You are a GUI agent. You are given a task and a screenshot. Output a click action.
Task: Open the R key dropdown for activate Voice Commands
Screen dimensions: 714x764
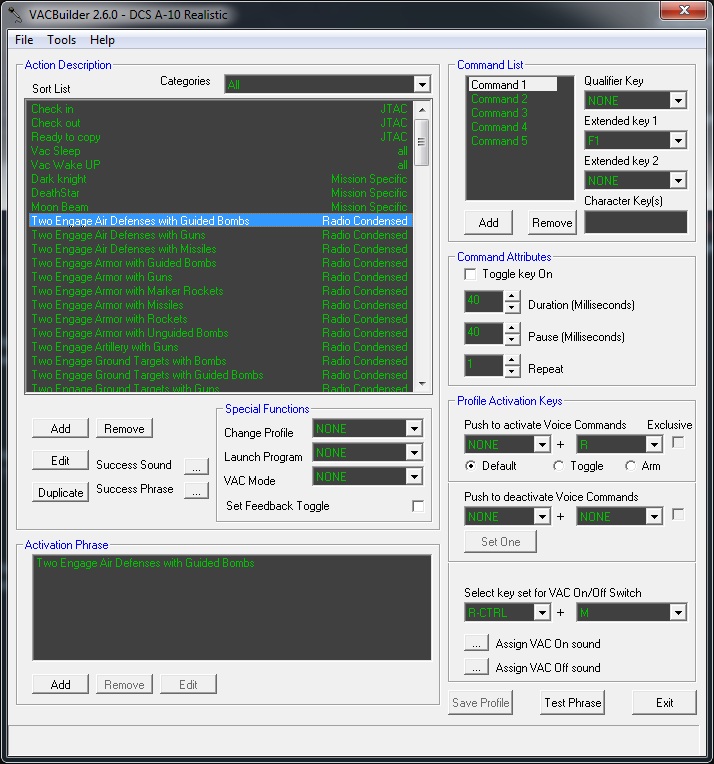click(654, 444)
